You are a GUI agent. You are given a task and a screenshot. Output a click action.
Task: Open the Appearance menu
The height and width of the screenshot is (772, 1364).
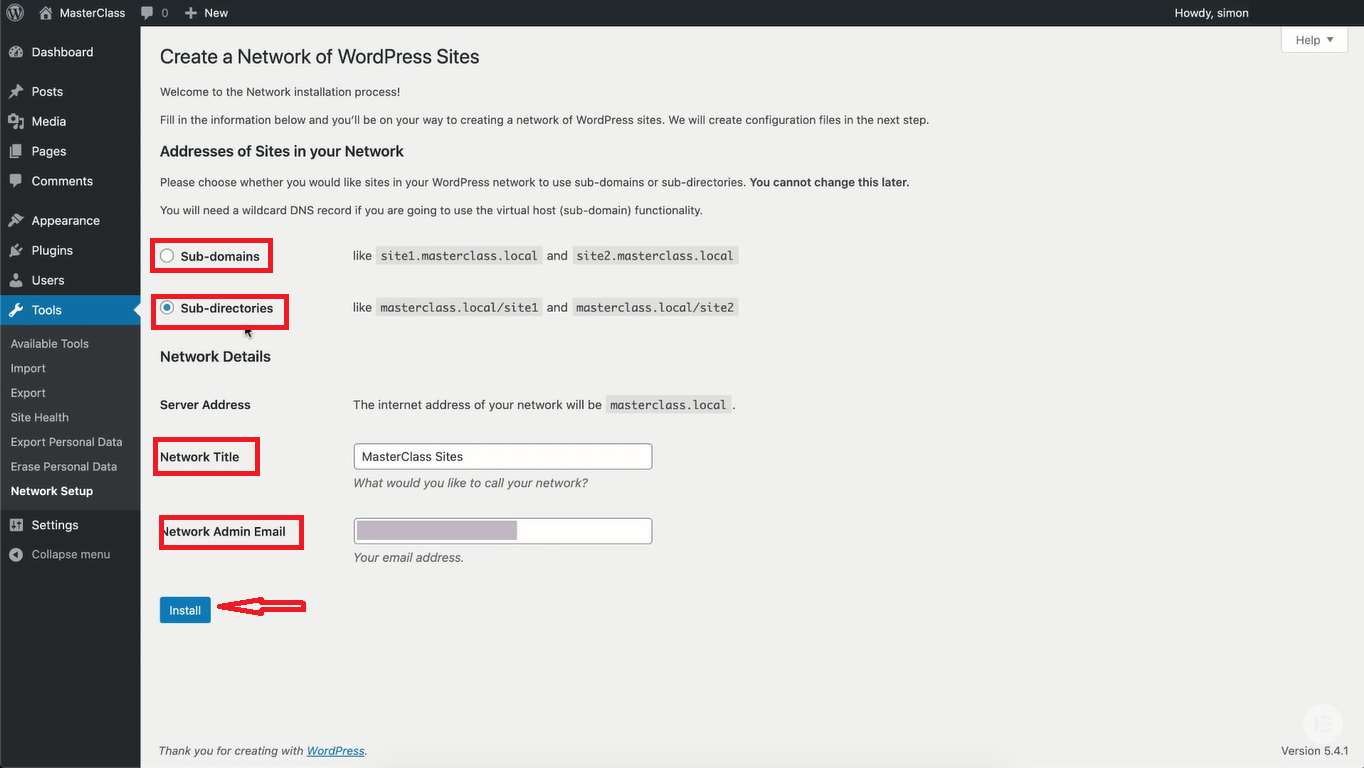coord(66,220)
